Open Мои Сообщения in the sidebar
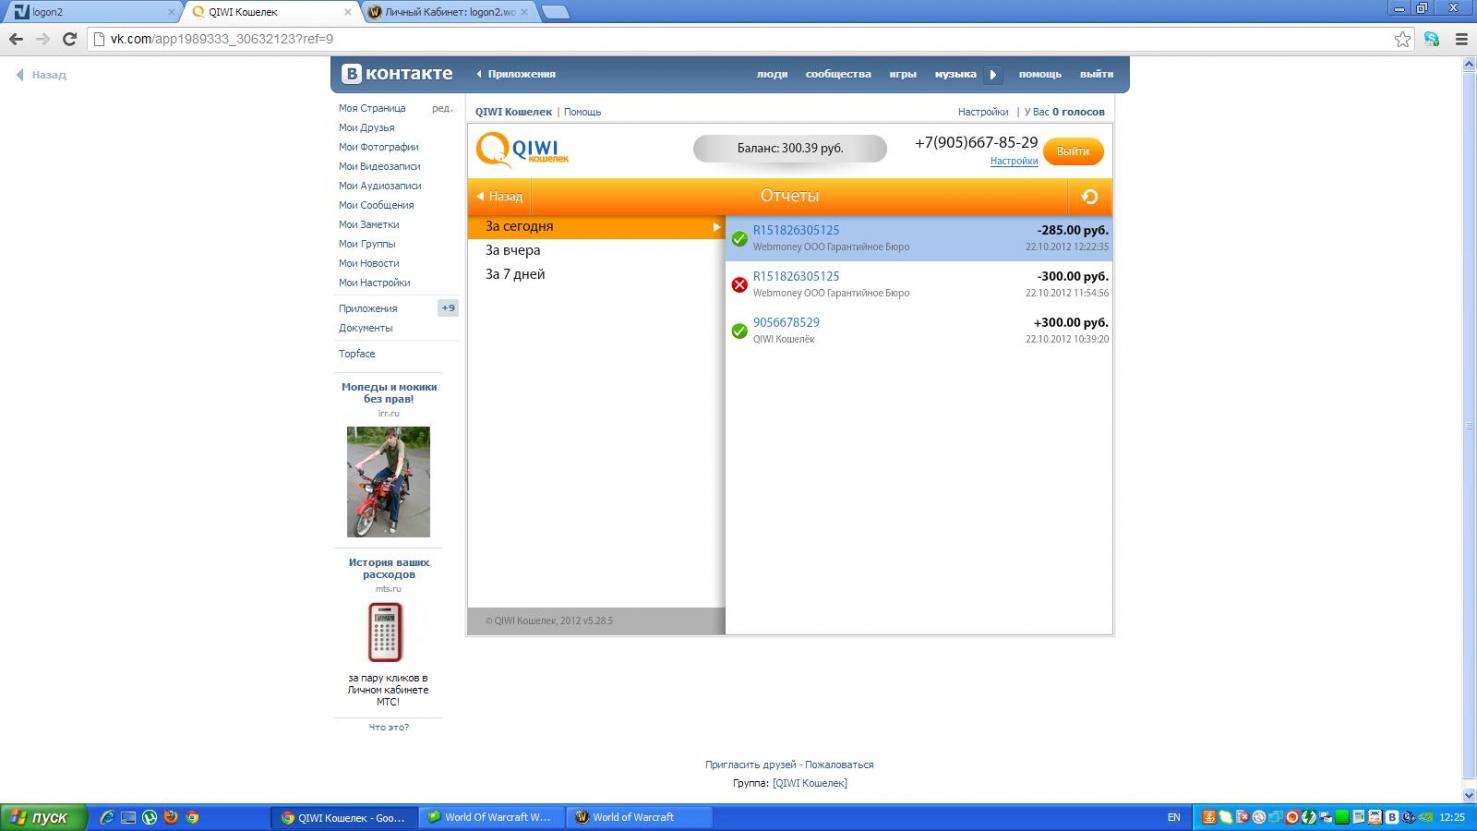Screen dimensions: 1477x831 coord(376,205)
